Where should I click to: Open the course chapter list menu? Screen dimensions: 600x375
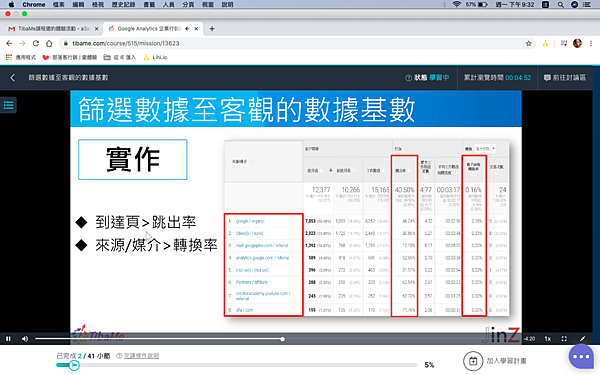tap(8, 105)
